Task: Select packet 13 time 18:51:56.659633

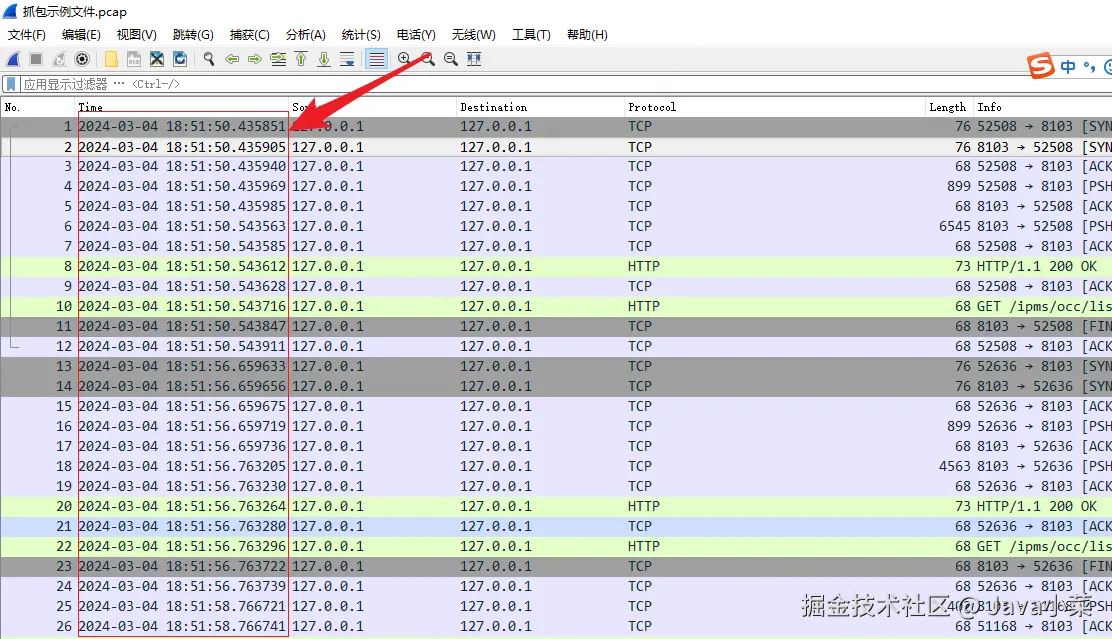Action: (182, 367)
